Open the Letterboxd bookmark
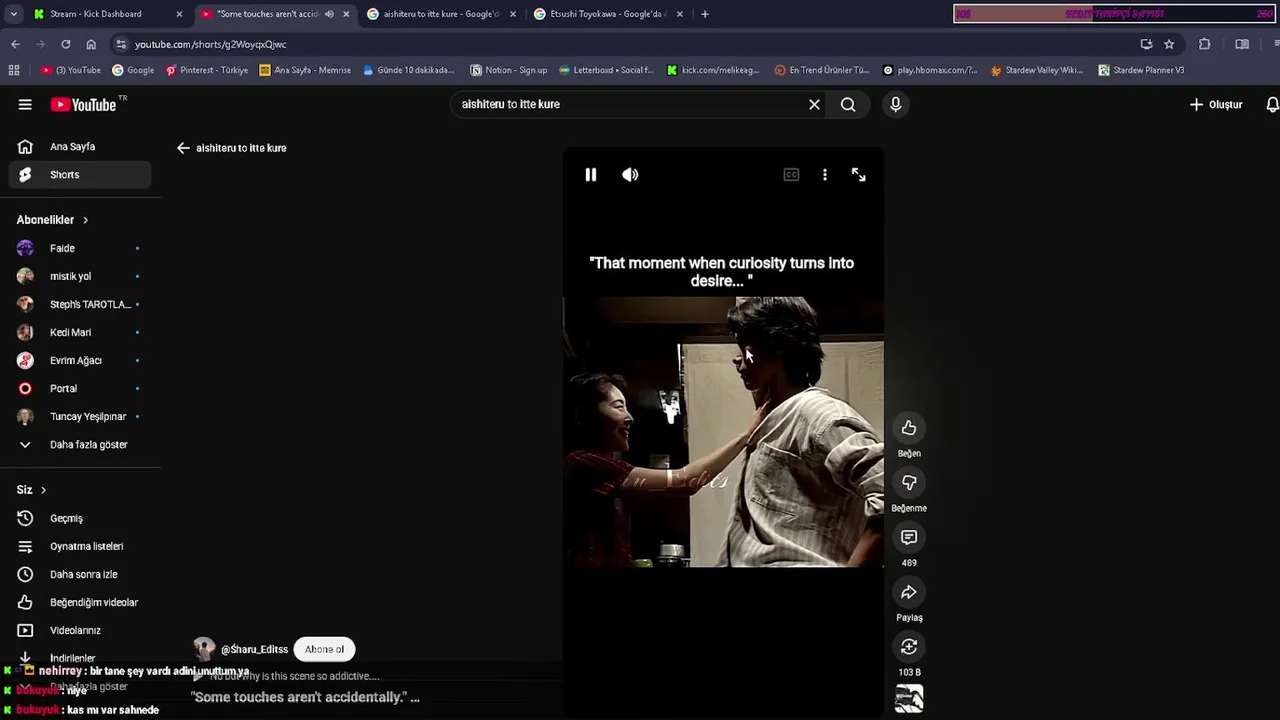The width and height of the screenshot is (1280, 720). point(606,70)
